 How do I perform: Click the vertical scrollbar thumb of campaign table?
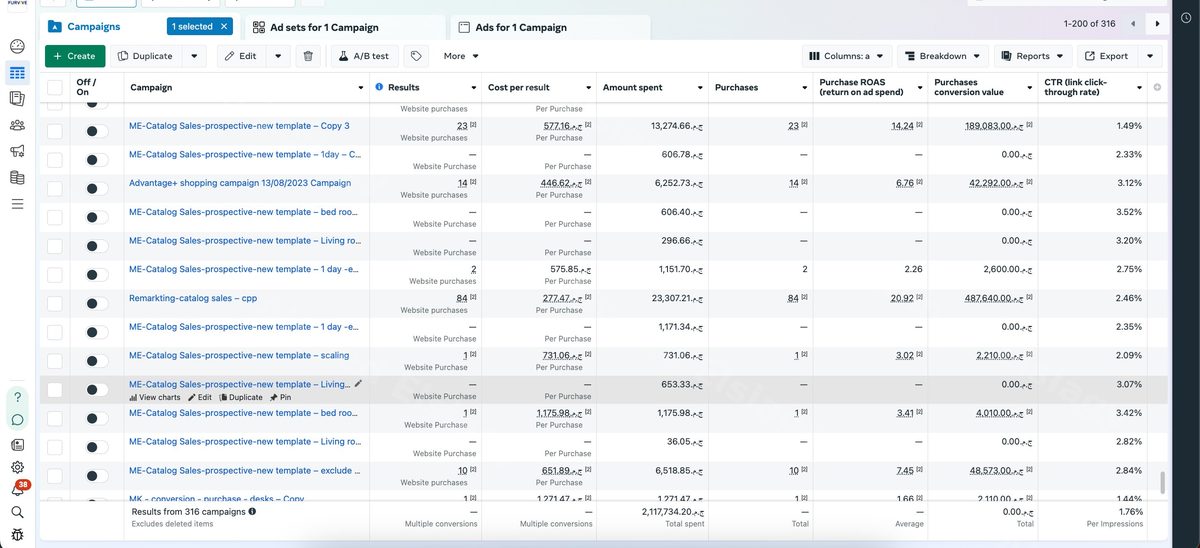1161,483
